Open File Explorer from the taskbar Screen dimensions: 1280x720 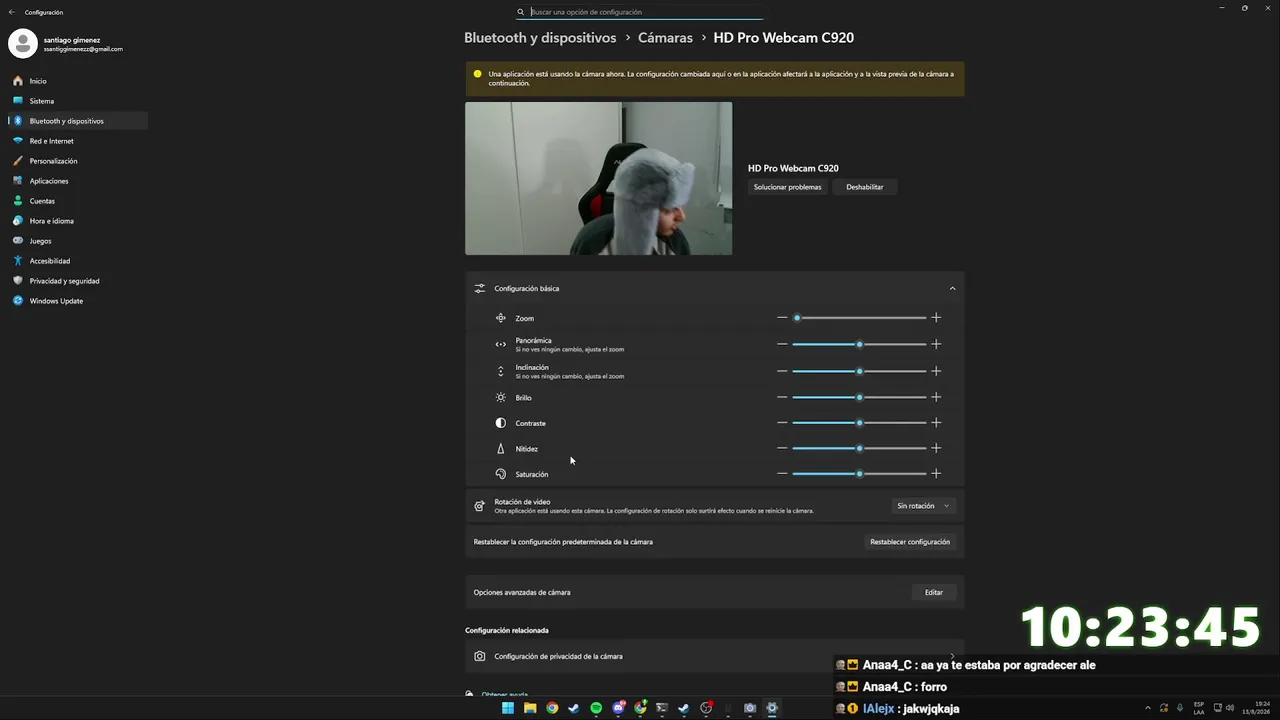[530, 708]
